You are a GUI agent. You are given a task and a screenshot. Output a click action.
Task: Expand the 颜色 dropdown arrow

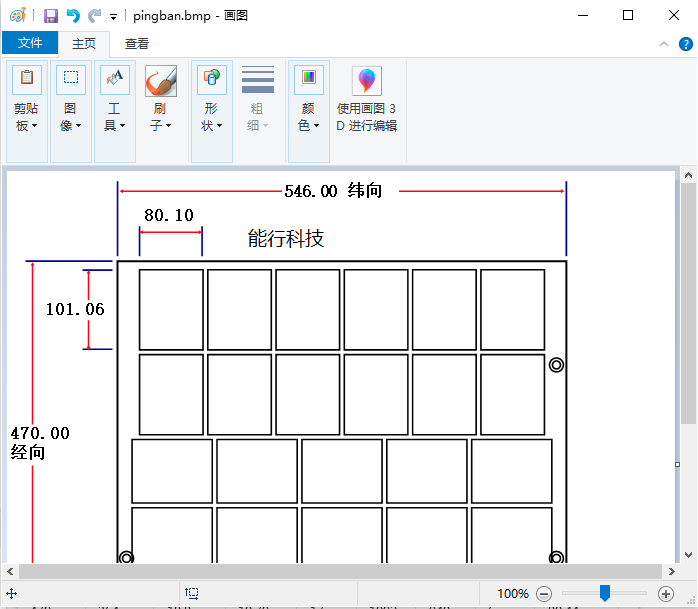coord(317,126)
